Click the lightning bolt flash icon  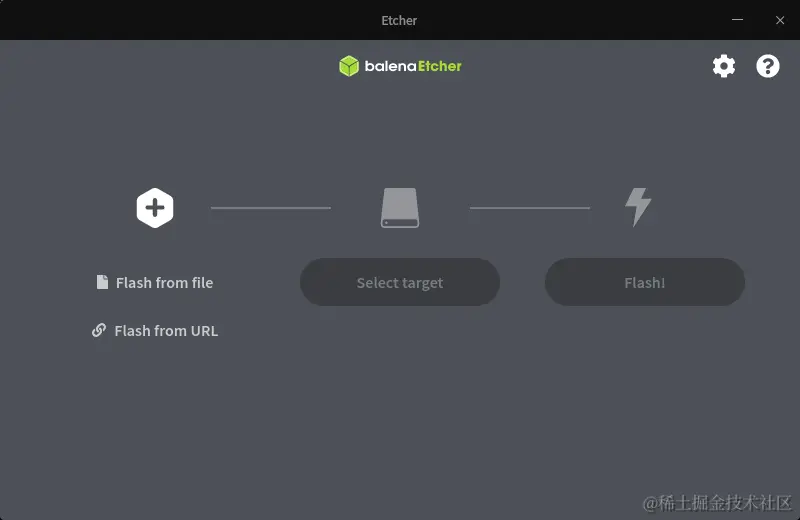(638, 207)
